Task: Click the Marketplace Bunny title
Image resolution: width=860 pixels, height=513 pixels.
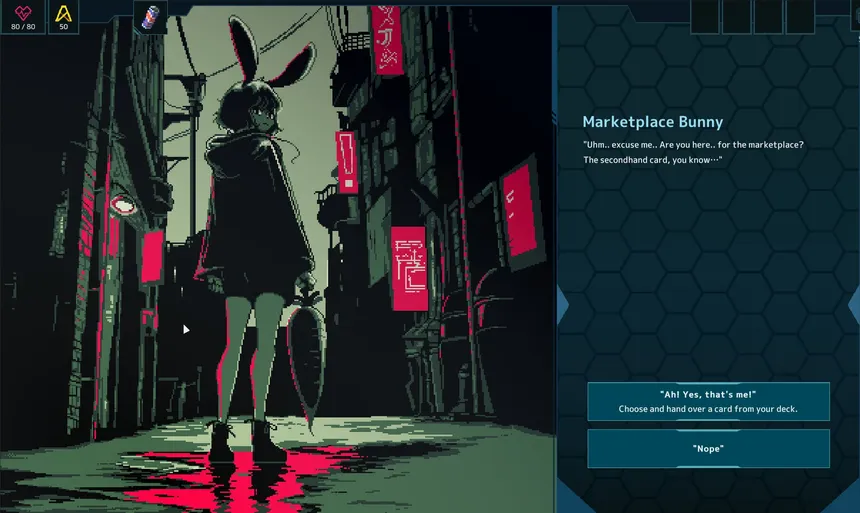Action: 653,122
